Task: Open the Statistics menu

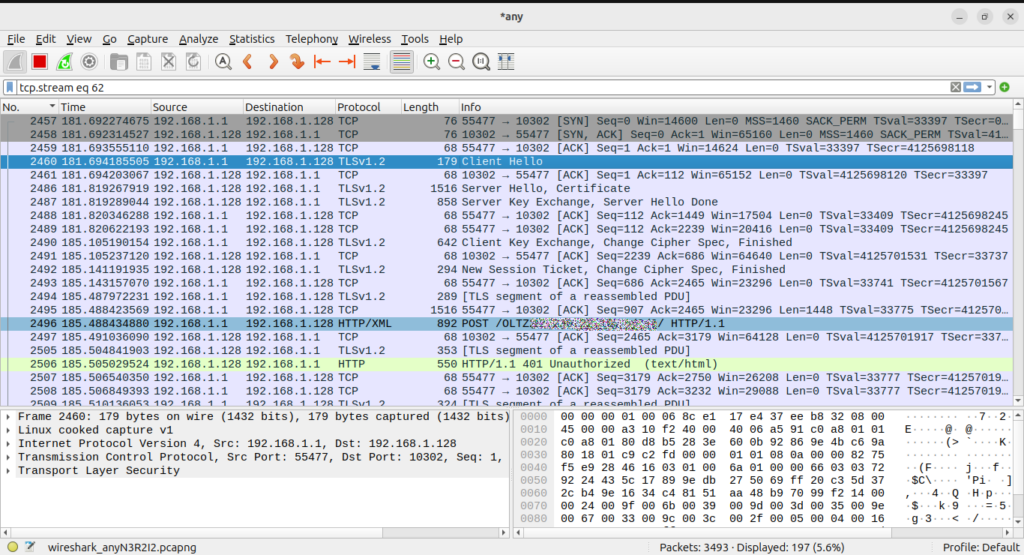Action: click(x=251, y=39)
